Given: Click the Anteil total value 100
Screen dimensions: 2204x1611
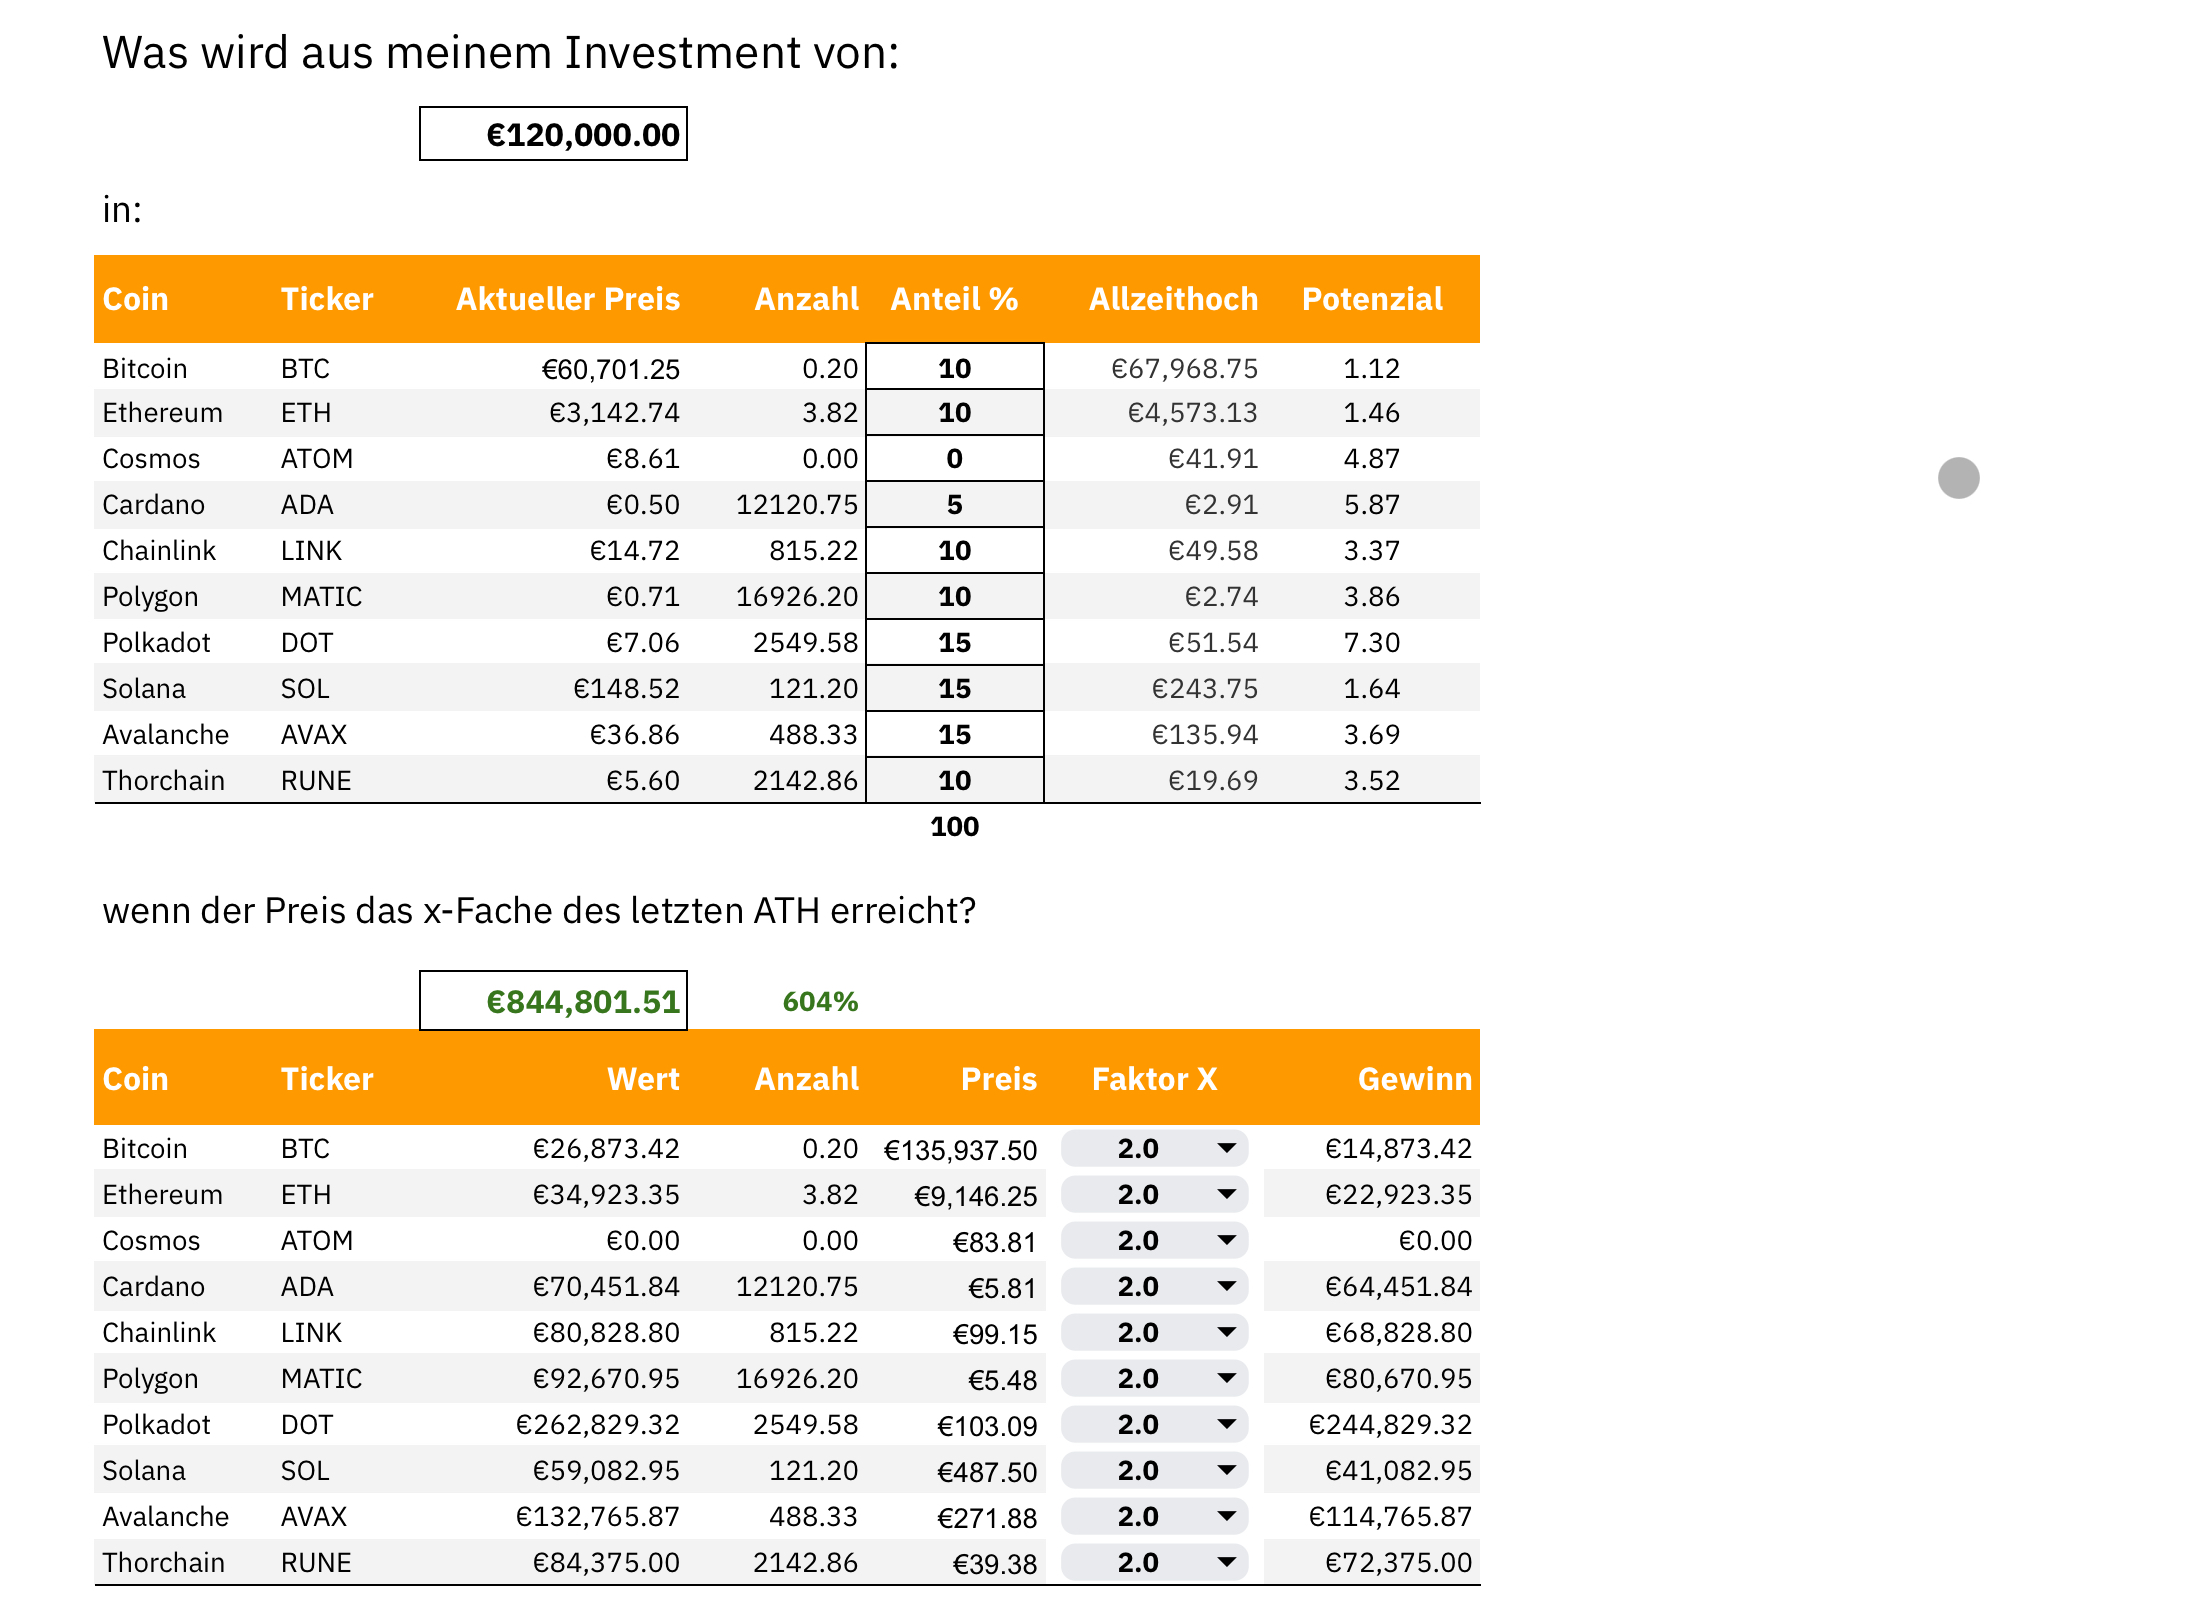Looking at the screenshot, I should pyautogui.click(x=955, y=826).
